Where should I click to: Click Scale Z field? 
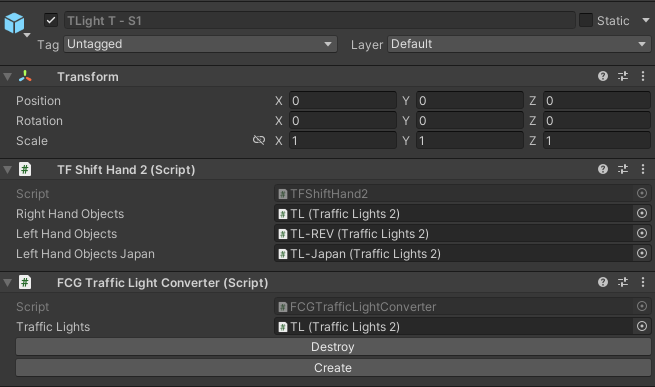597,141
